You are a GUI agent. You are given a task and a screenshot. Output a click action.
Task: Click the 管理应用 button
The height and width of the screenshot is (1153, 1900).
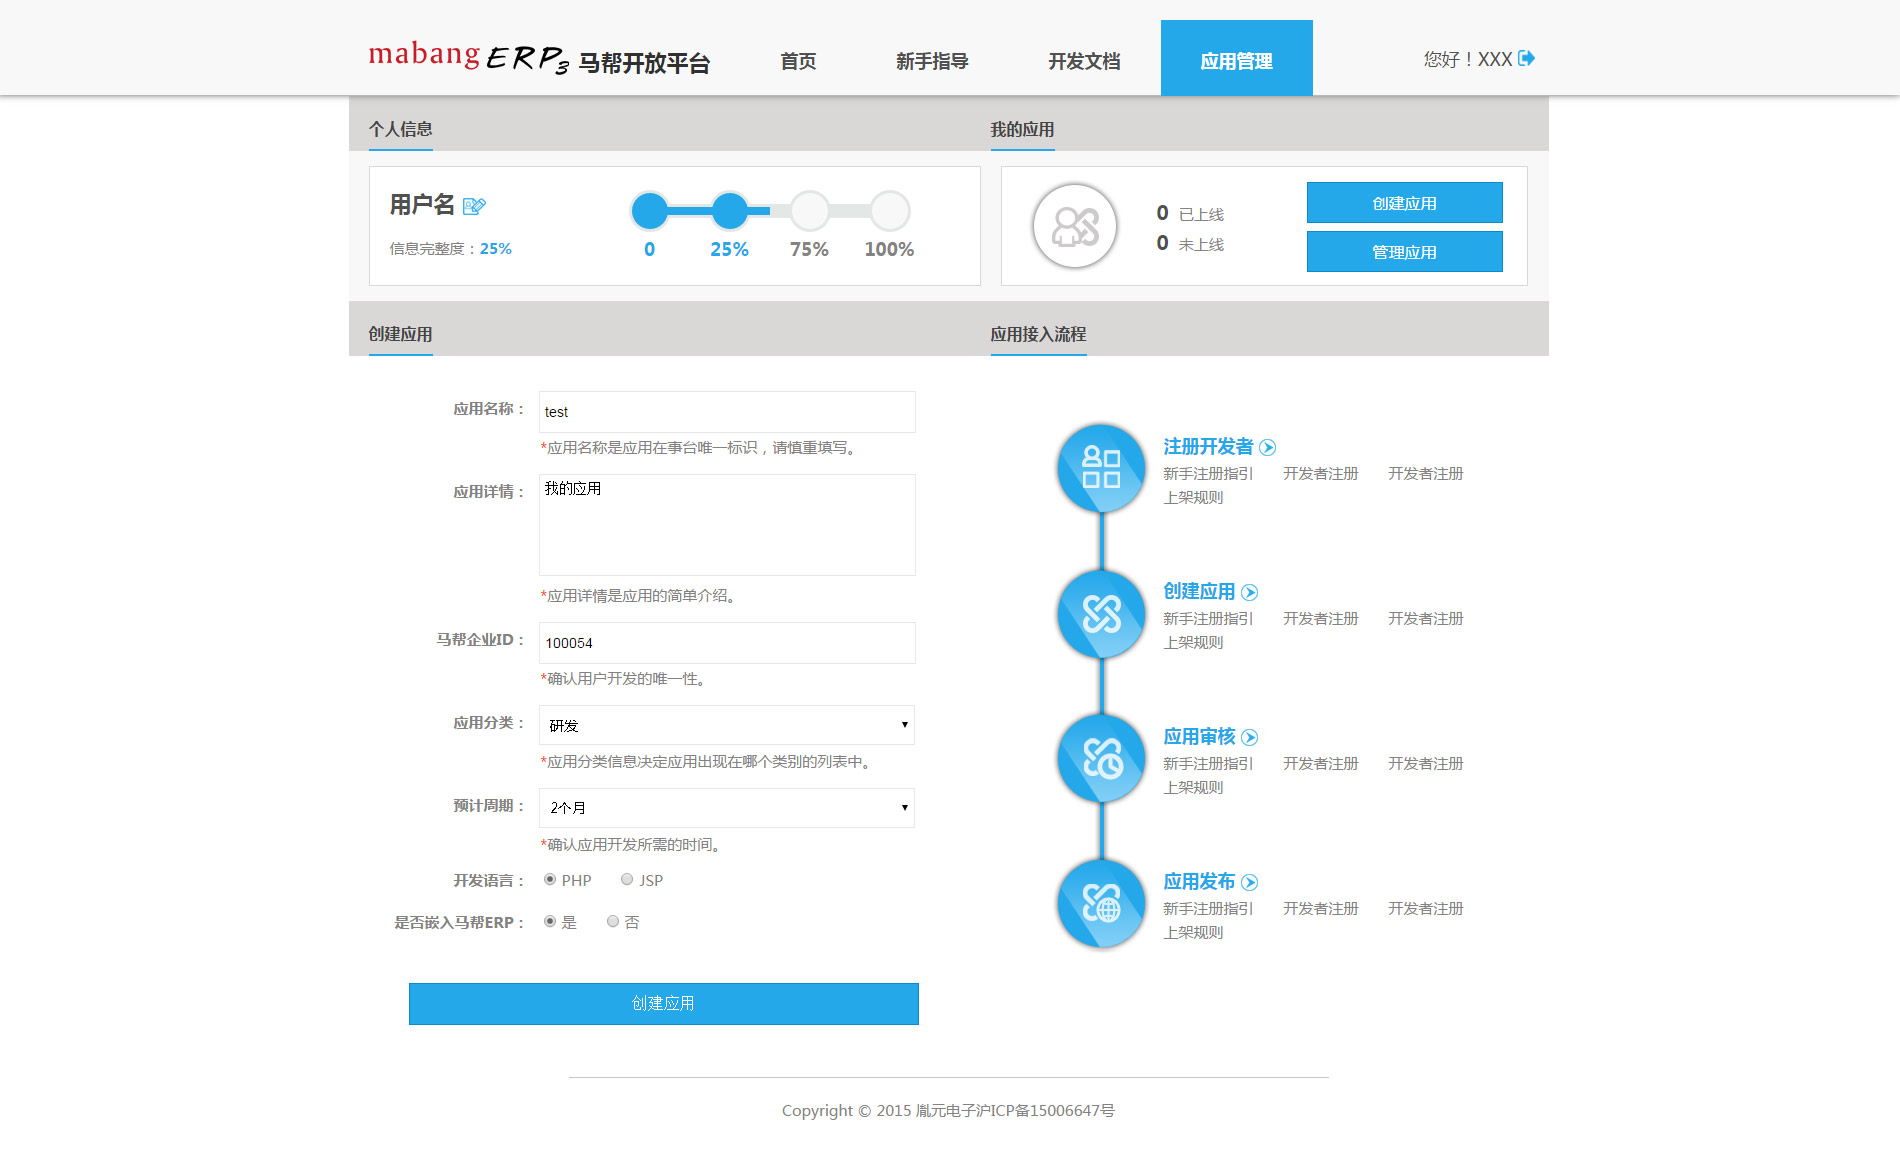tap(1404, 252)
